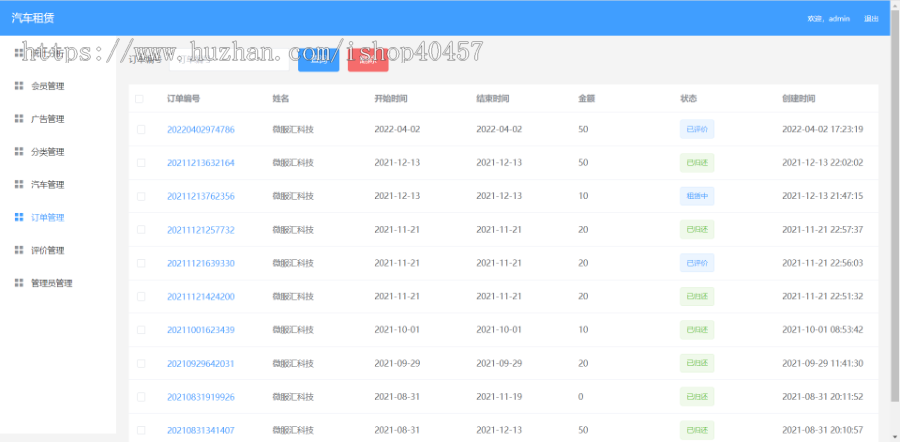
Task: Open order link 20210831341407
Action: pyautogui.click(x=201, y=430)
